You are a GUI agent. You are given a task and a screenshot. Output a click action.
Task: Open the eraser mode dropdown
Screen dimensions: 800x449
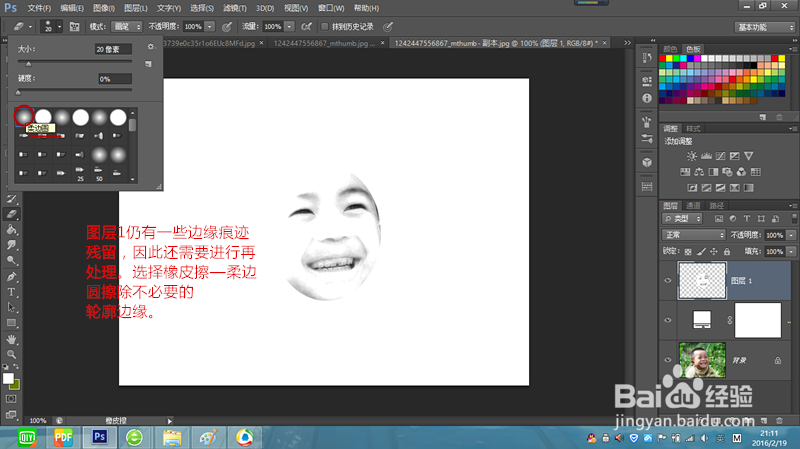(x=127, y=27)
